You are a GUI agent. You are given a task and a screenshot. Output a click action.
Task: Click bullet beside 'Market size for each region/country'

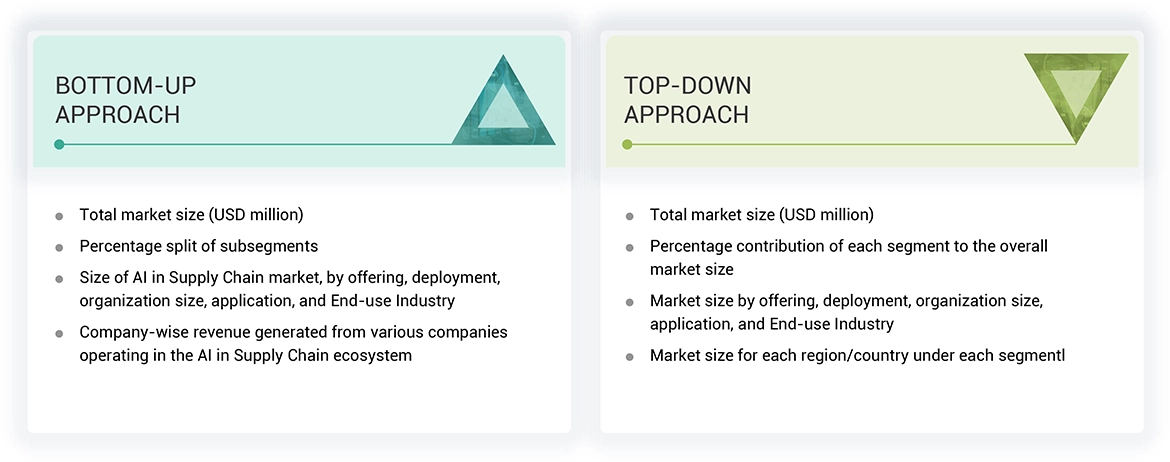click(x=630, y=356)
